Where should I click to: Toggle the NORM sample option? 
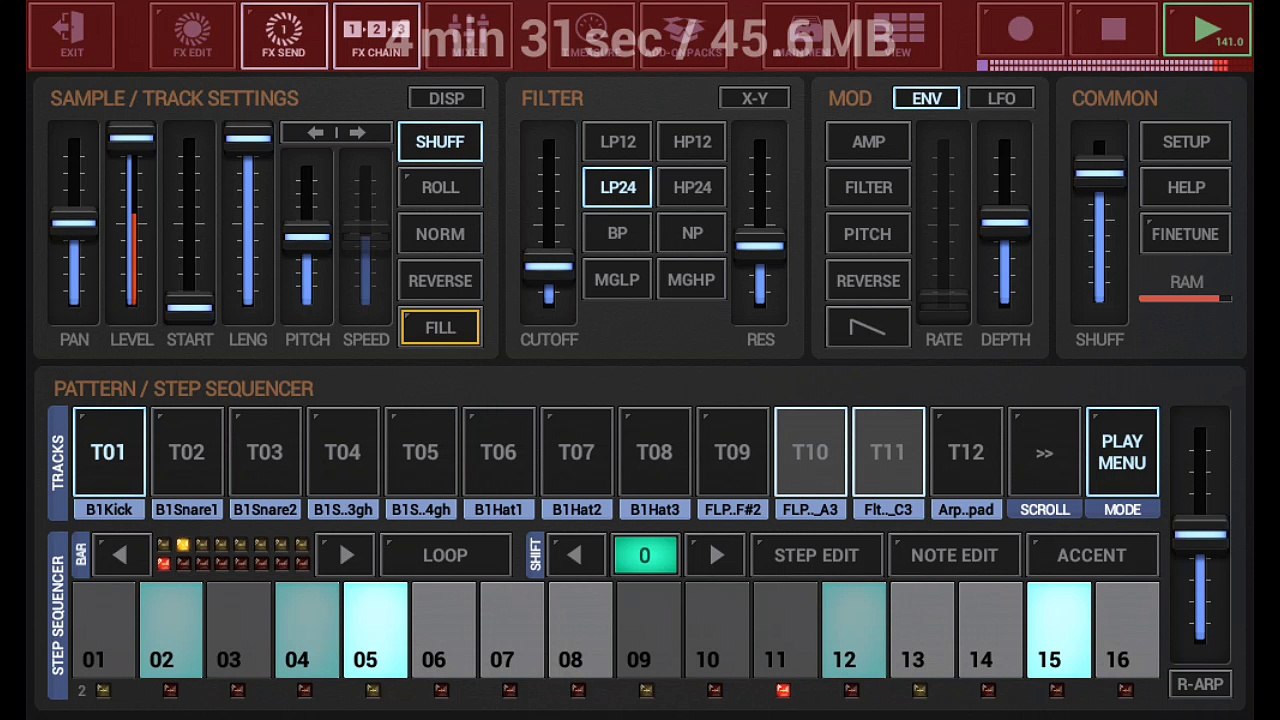coord(440,234)
